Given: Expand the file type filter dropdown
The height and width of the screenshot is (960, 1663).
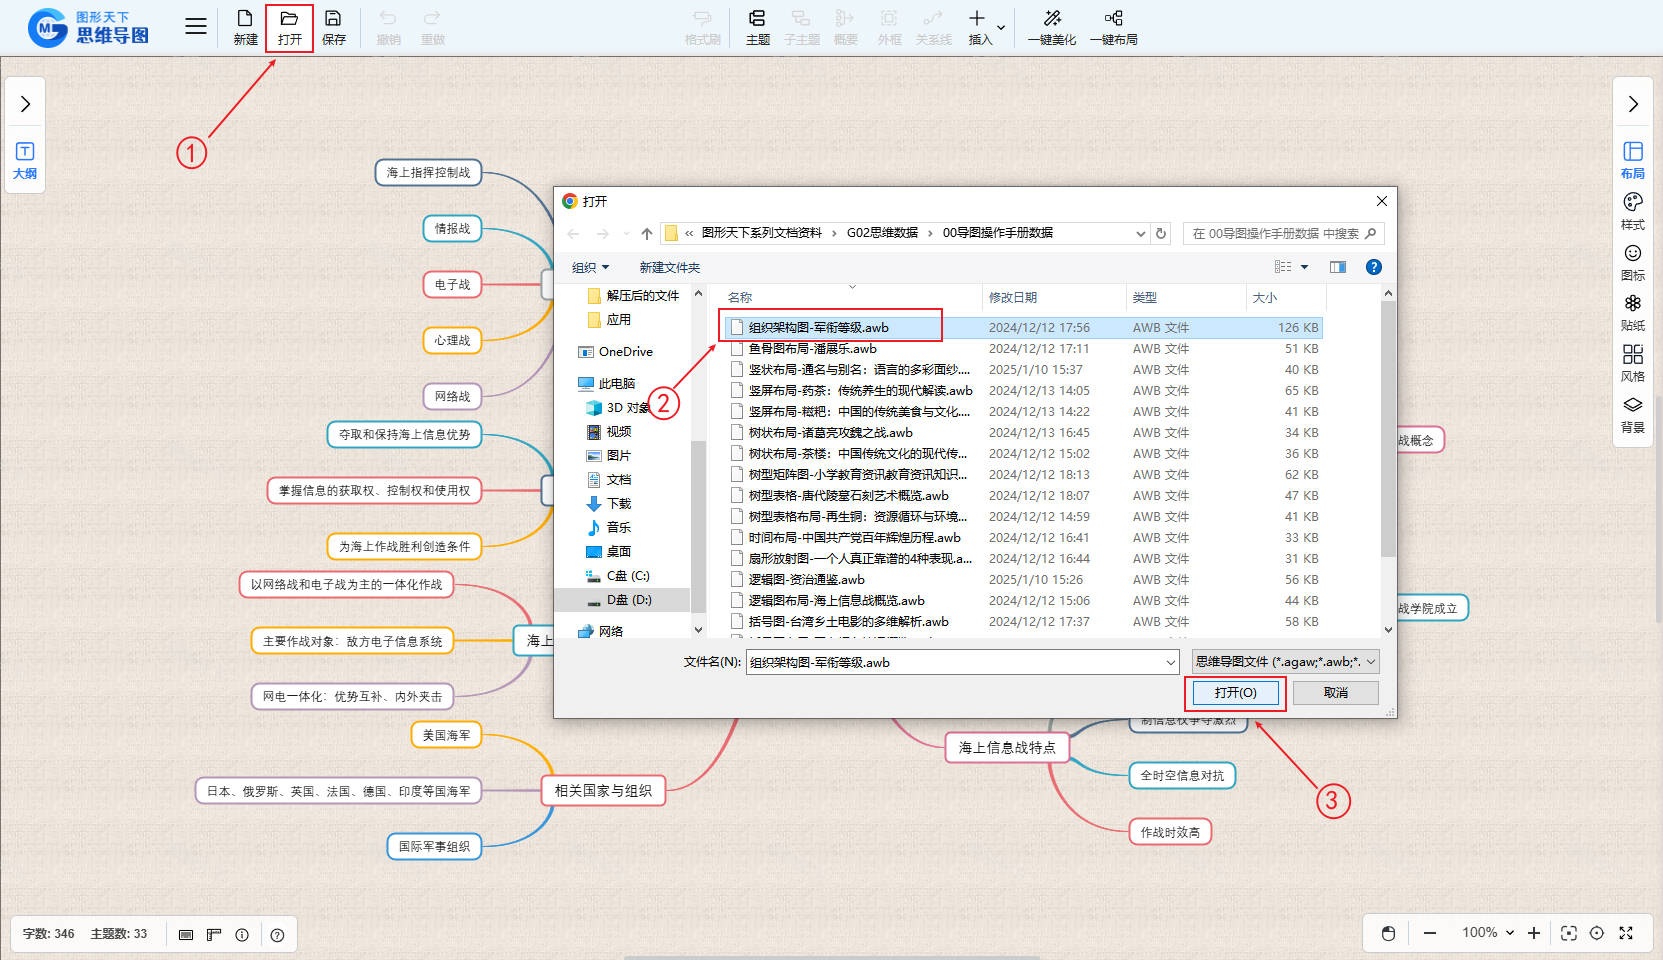Looking at the screenshot, I should pyautogui.click(x=1286, y=662).
